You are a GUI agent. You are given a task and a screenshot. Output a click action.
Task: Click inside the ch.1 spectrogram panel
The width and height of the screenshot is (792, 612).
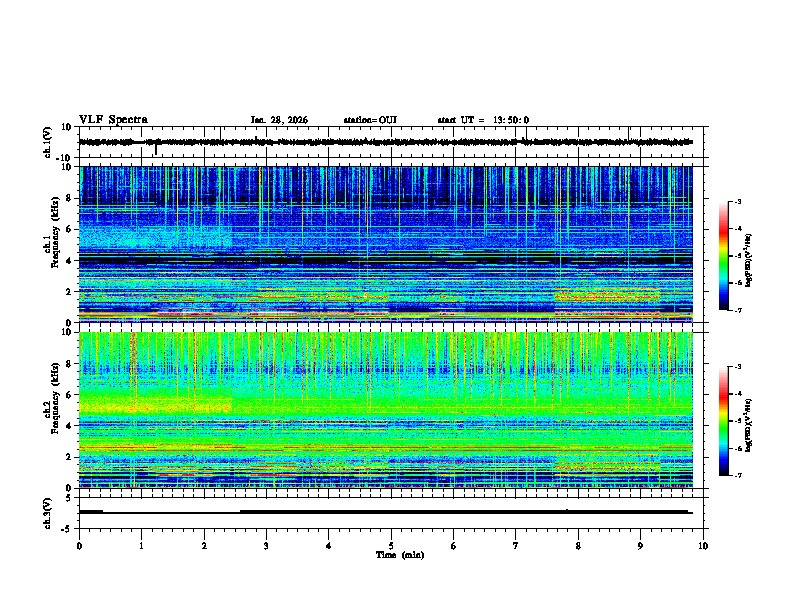tap(386, 244)
